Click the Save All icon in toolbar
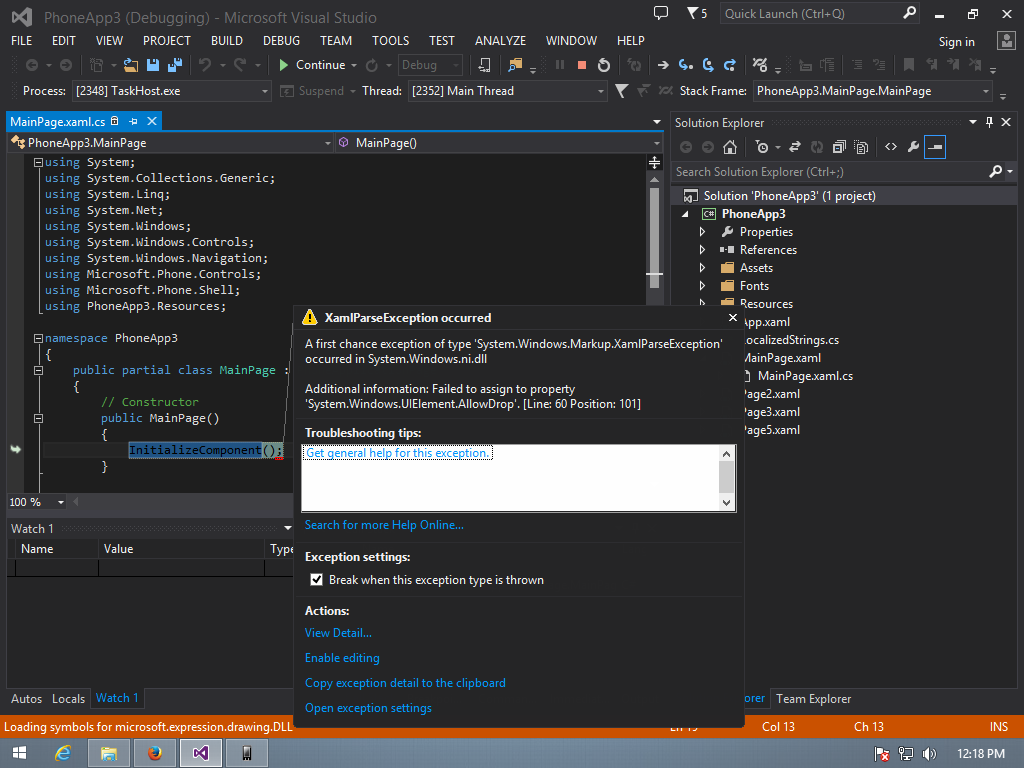 pos(175,65)
